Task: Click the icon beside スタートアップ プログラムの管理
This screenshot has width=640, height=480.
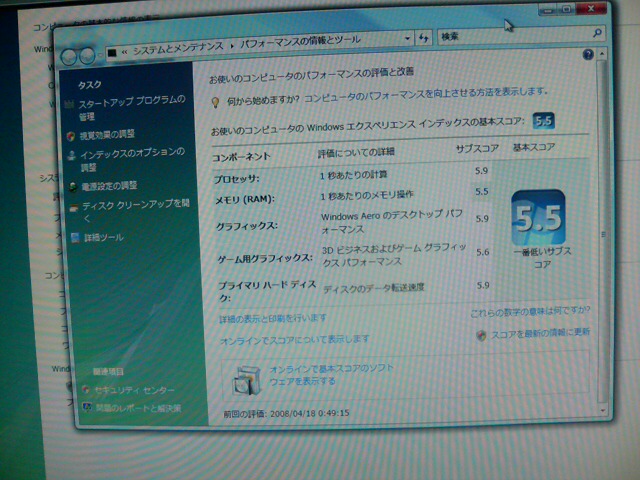Action: [69, 104]
